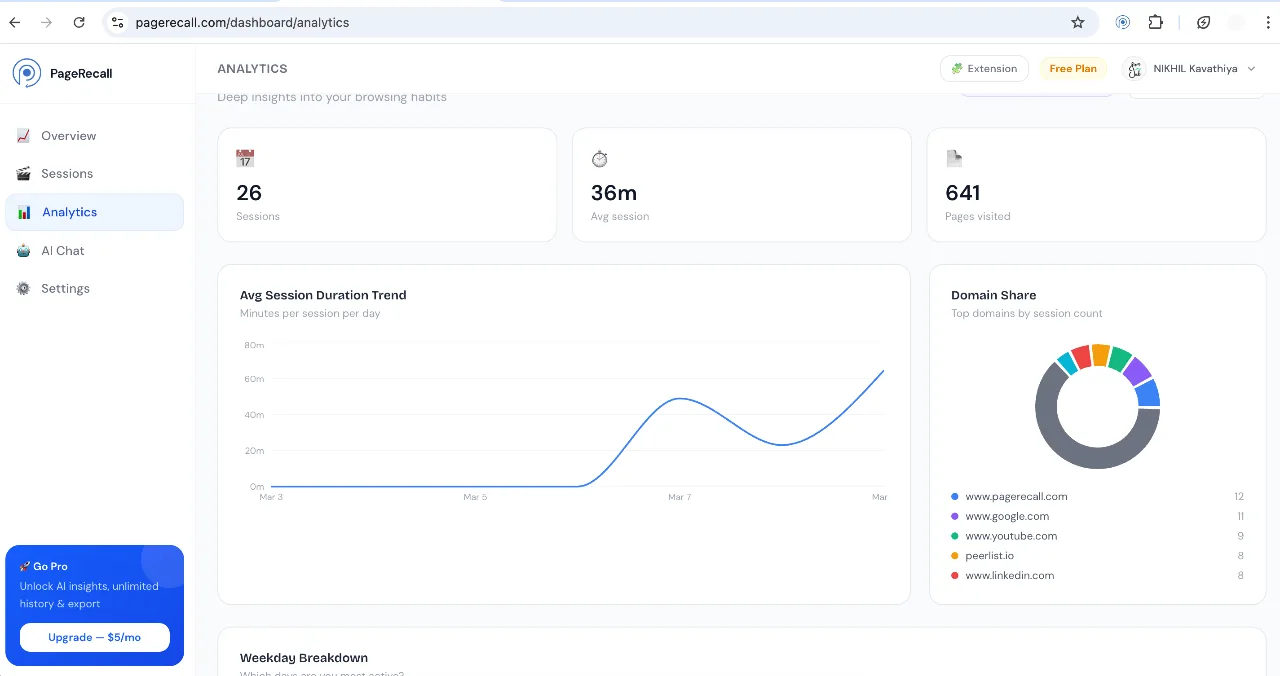
Task: Open the Chrome three-dot menu
Action: [1267, 22]
